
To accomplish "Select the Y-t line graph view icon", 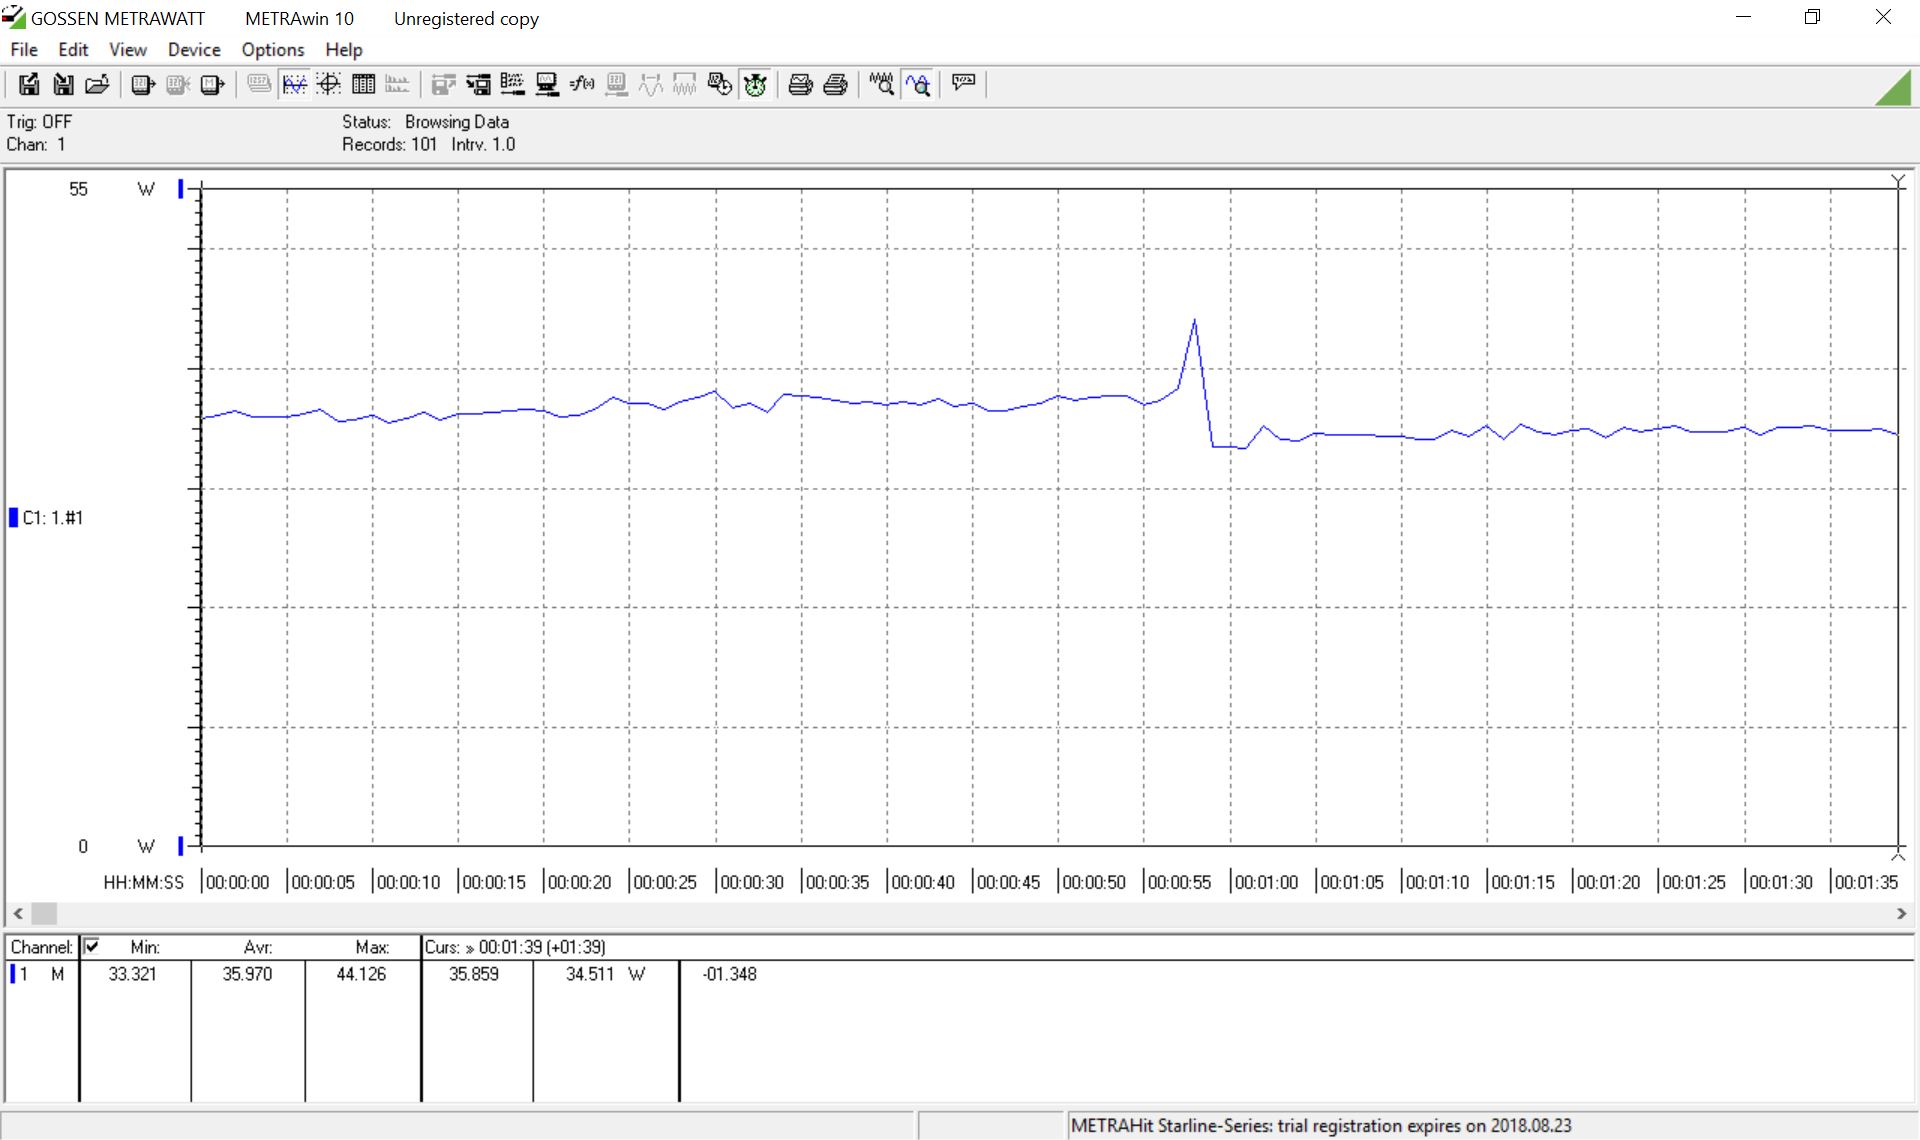I will (x=294, y=85).
